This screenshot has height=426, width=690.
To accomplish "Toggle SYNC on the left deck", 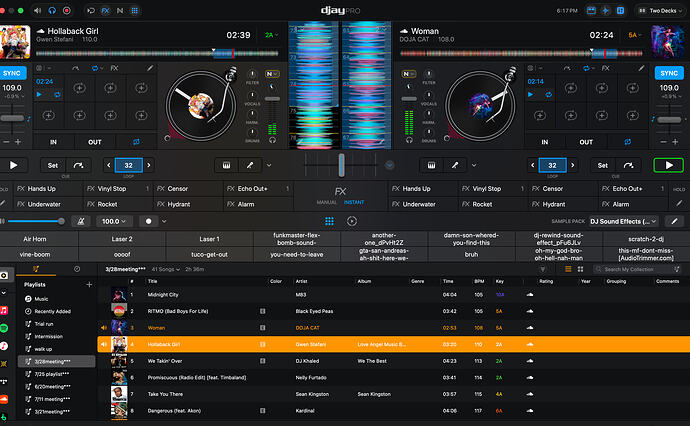I will coord(12,73).
